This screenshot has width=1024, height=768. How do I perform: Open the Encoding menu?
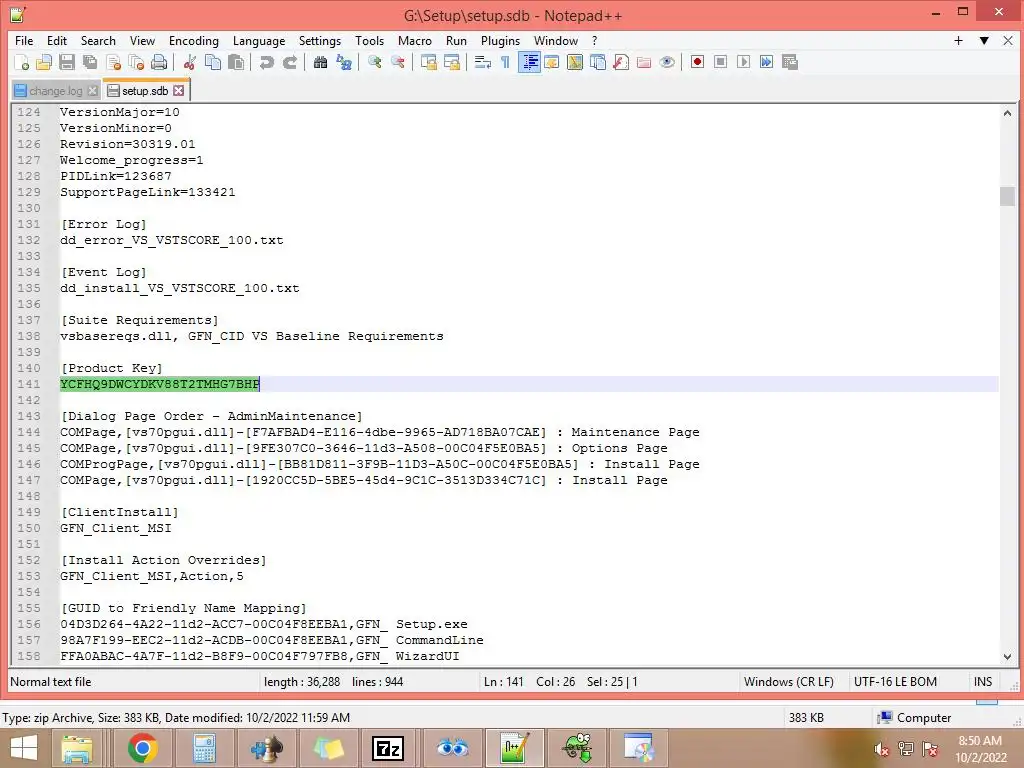(x=194, y=40)
